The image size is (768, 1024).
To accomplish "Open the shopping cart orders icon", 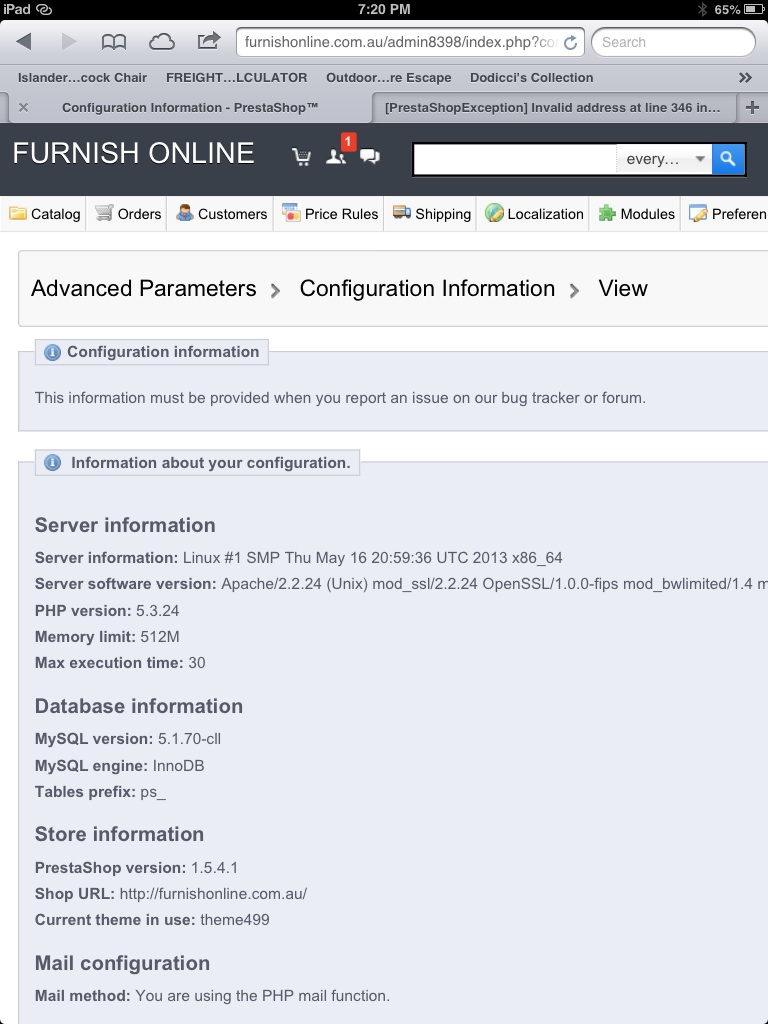I will [301, 157].
